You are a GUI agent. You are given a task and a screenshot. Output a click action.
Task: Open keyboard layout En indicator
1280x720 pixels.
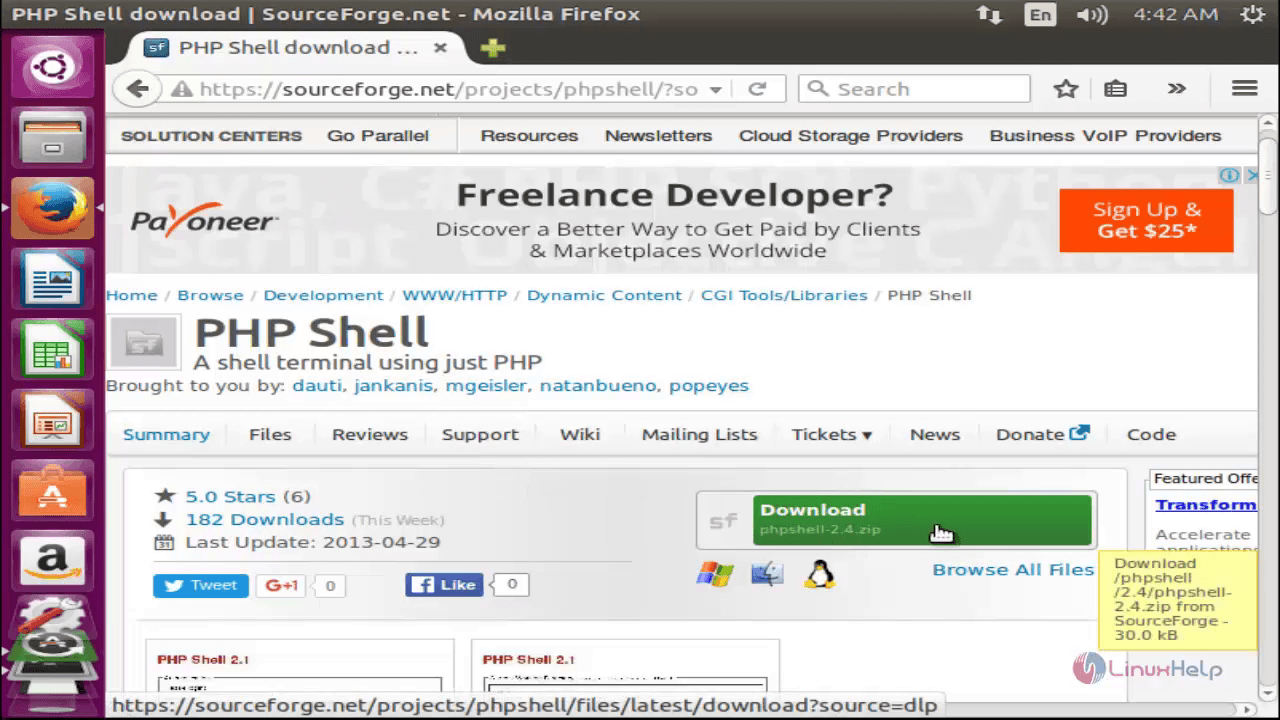[x=1041, y=15]
